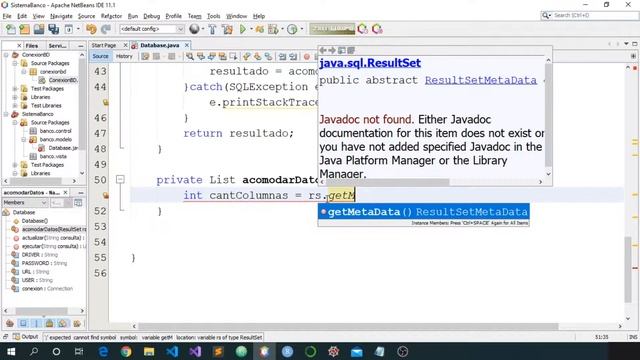Switch to the Files tab
Screen dimensions: 640x360
31,46
